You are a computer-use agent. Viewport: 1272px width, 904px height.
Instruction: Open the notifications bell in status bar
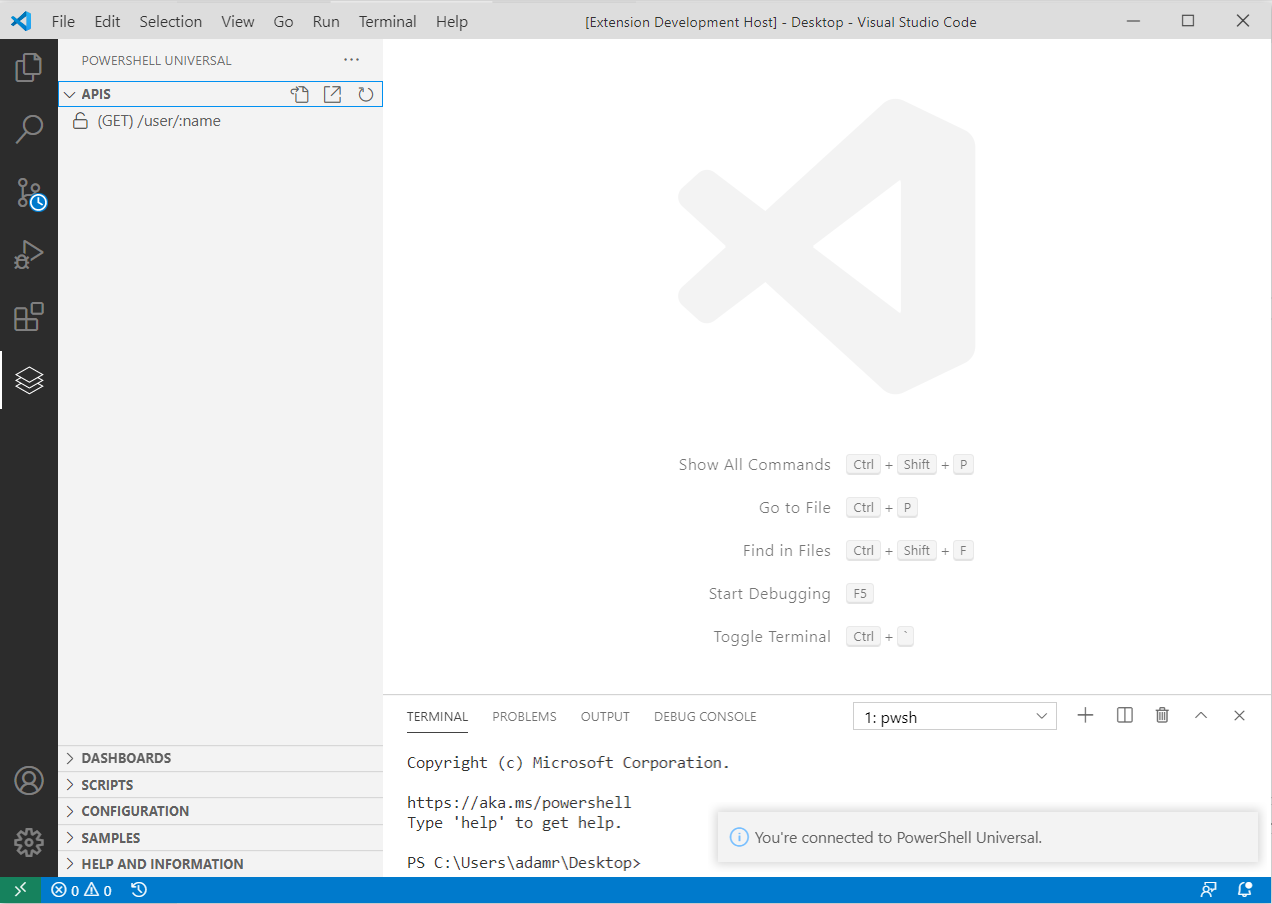coord(1245,890)
